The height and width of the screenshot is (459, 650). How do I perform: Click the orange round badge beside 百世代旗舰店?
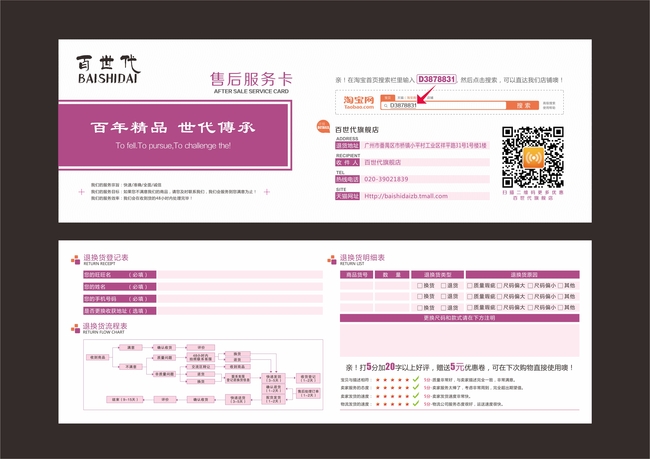(x=323, y=126)
